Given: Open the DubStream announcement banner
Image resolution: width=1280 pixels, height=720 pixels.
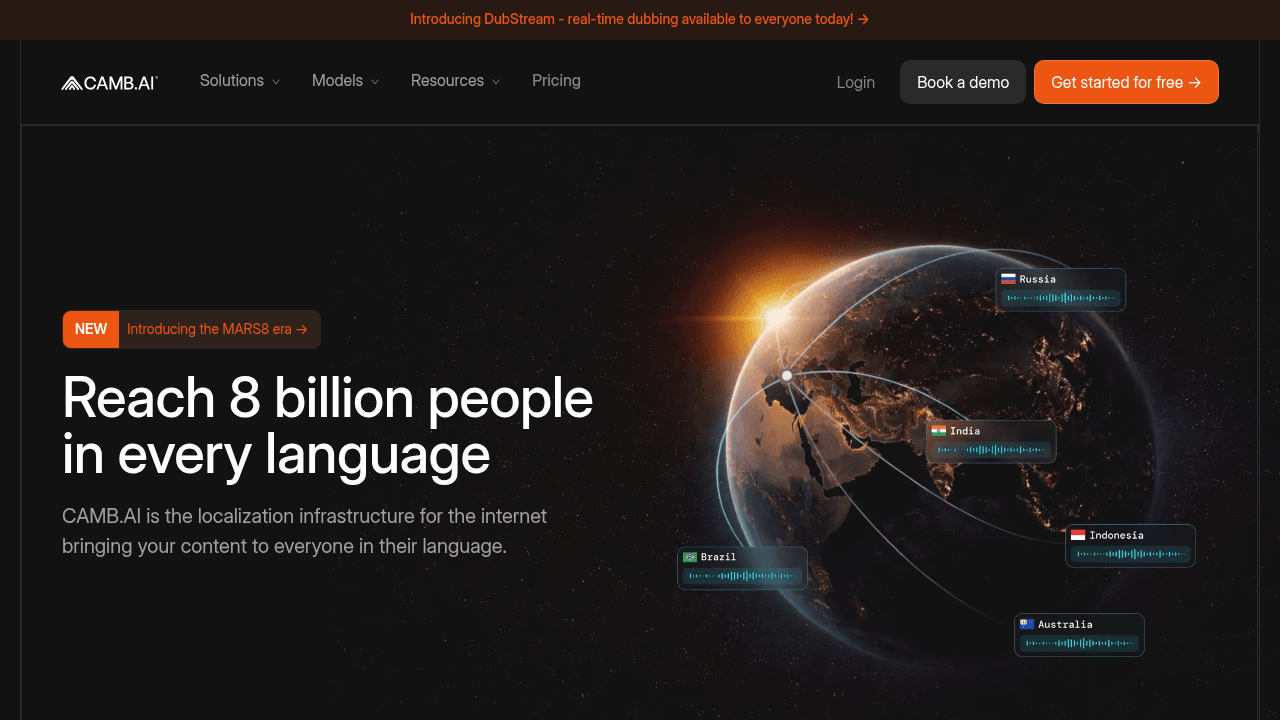Looking at the screenshot, I should click(640, 19).
